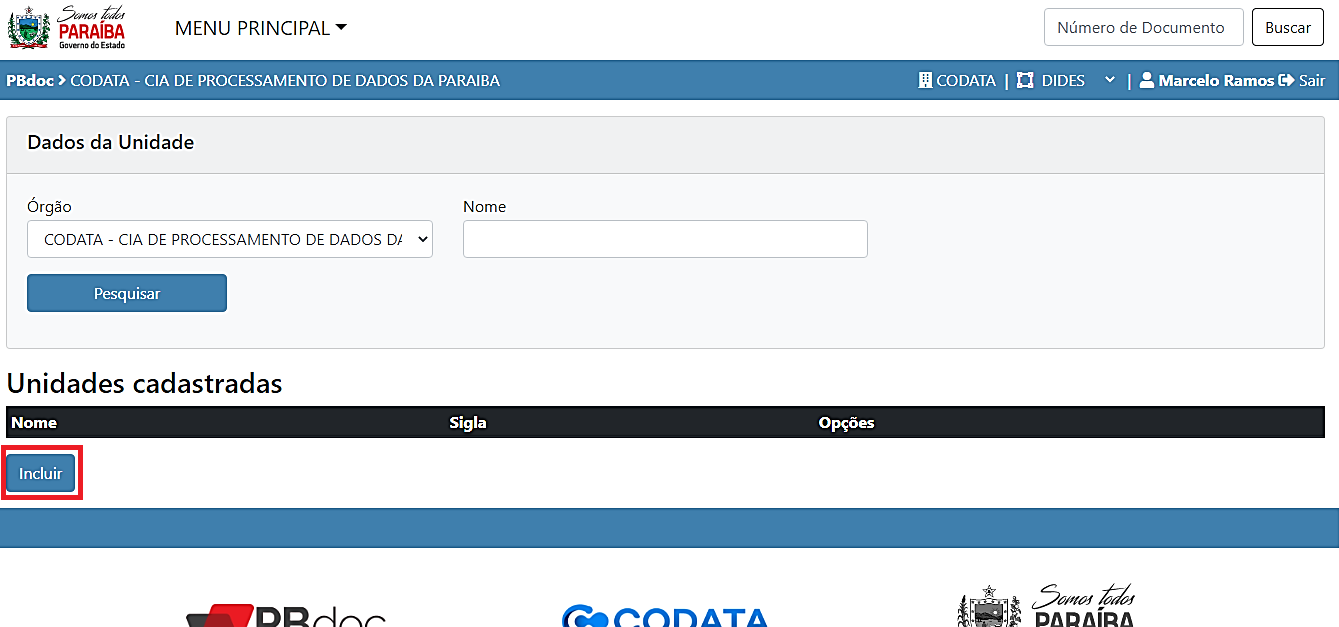
Task: Click the Opções column header
Action: [x=846, y=422]
